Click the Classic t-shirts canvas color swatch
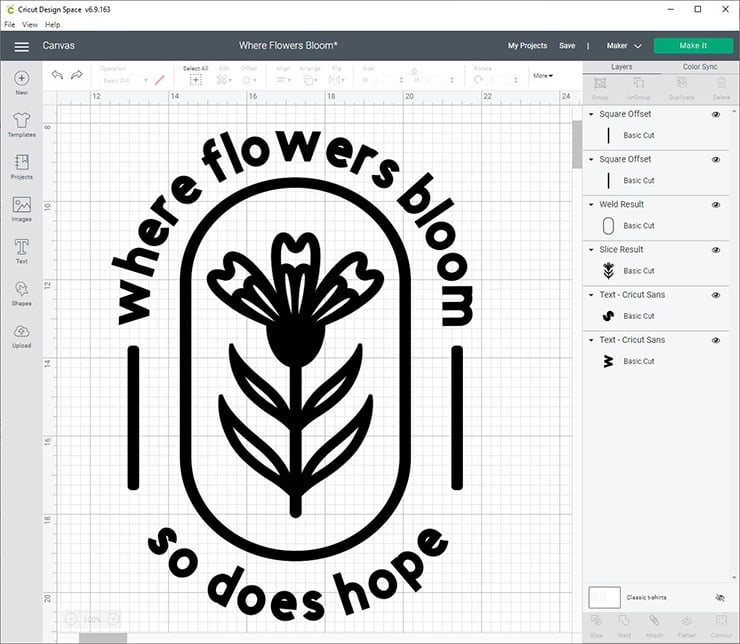 pyautogui.click(x=604, y=597)
